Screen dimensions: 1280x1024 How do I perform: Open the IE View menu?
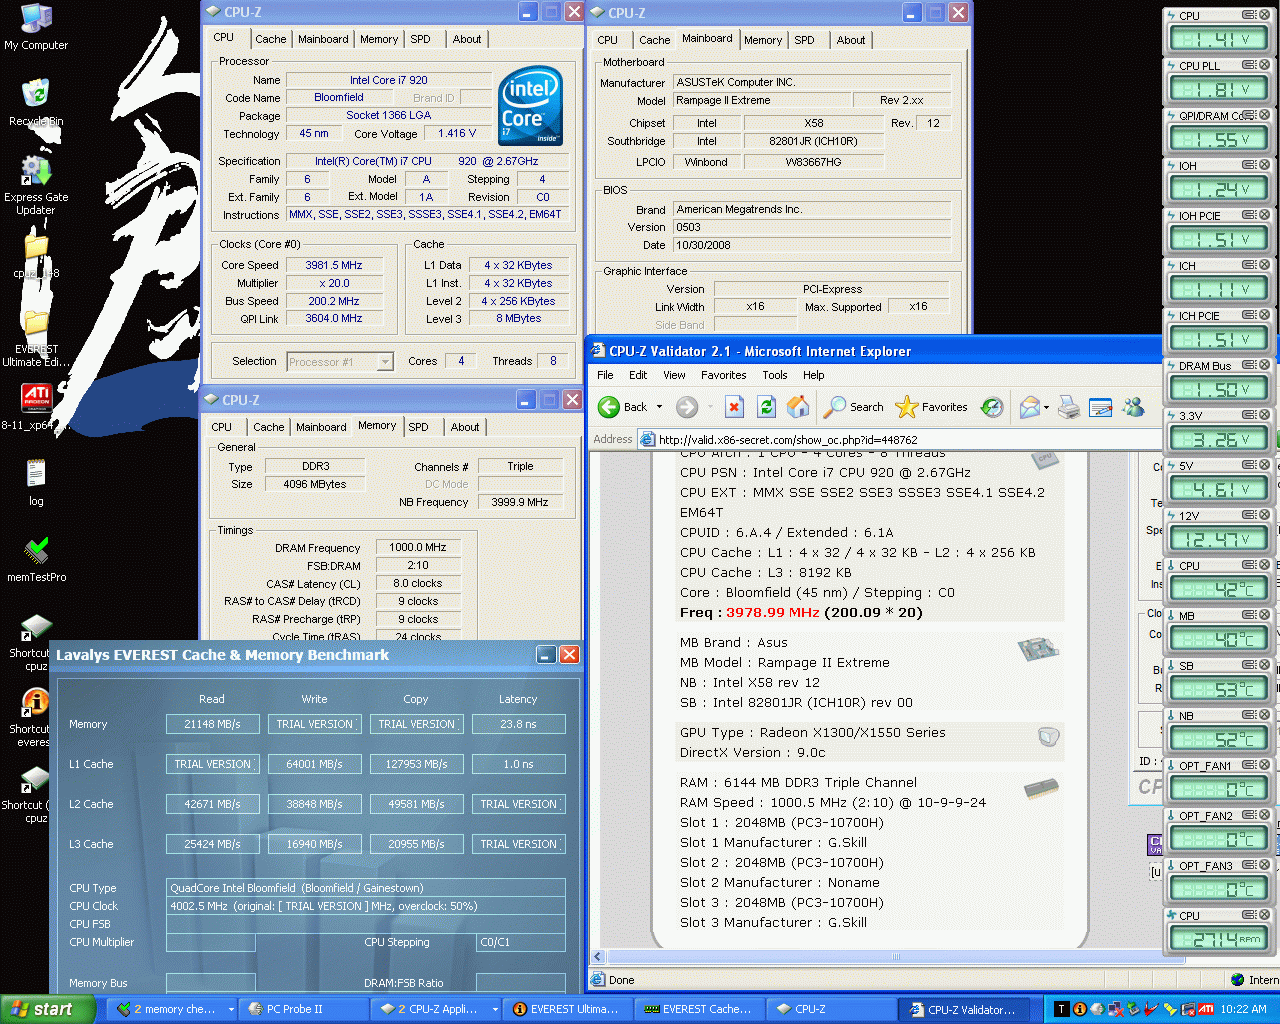pyautogui.click(x=674, y=375)
